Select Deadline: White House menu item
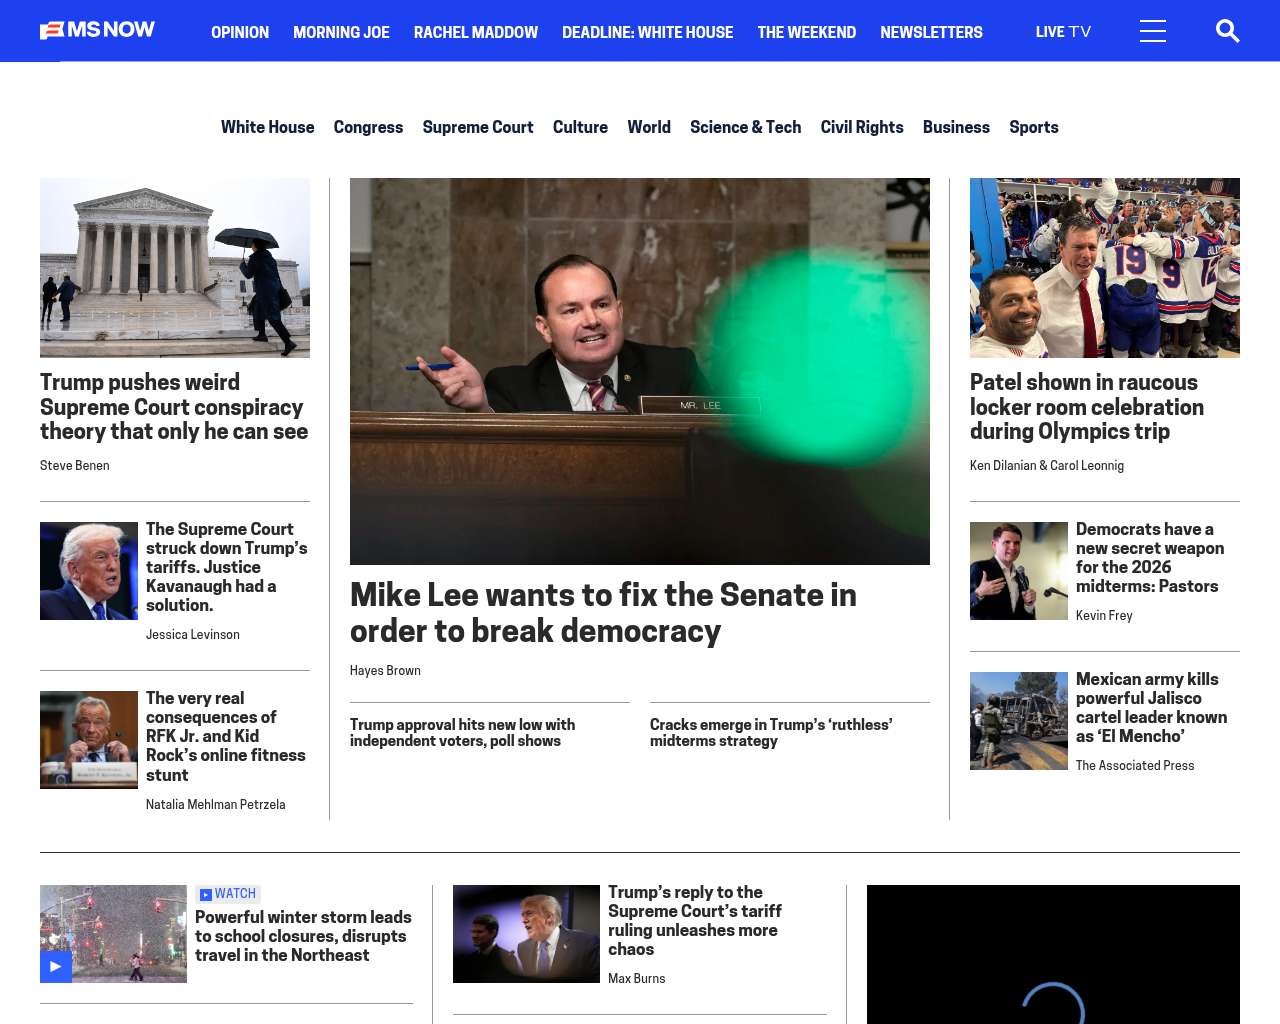 click(647, 32)
